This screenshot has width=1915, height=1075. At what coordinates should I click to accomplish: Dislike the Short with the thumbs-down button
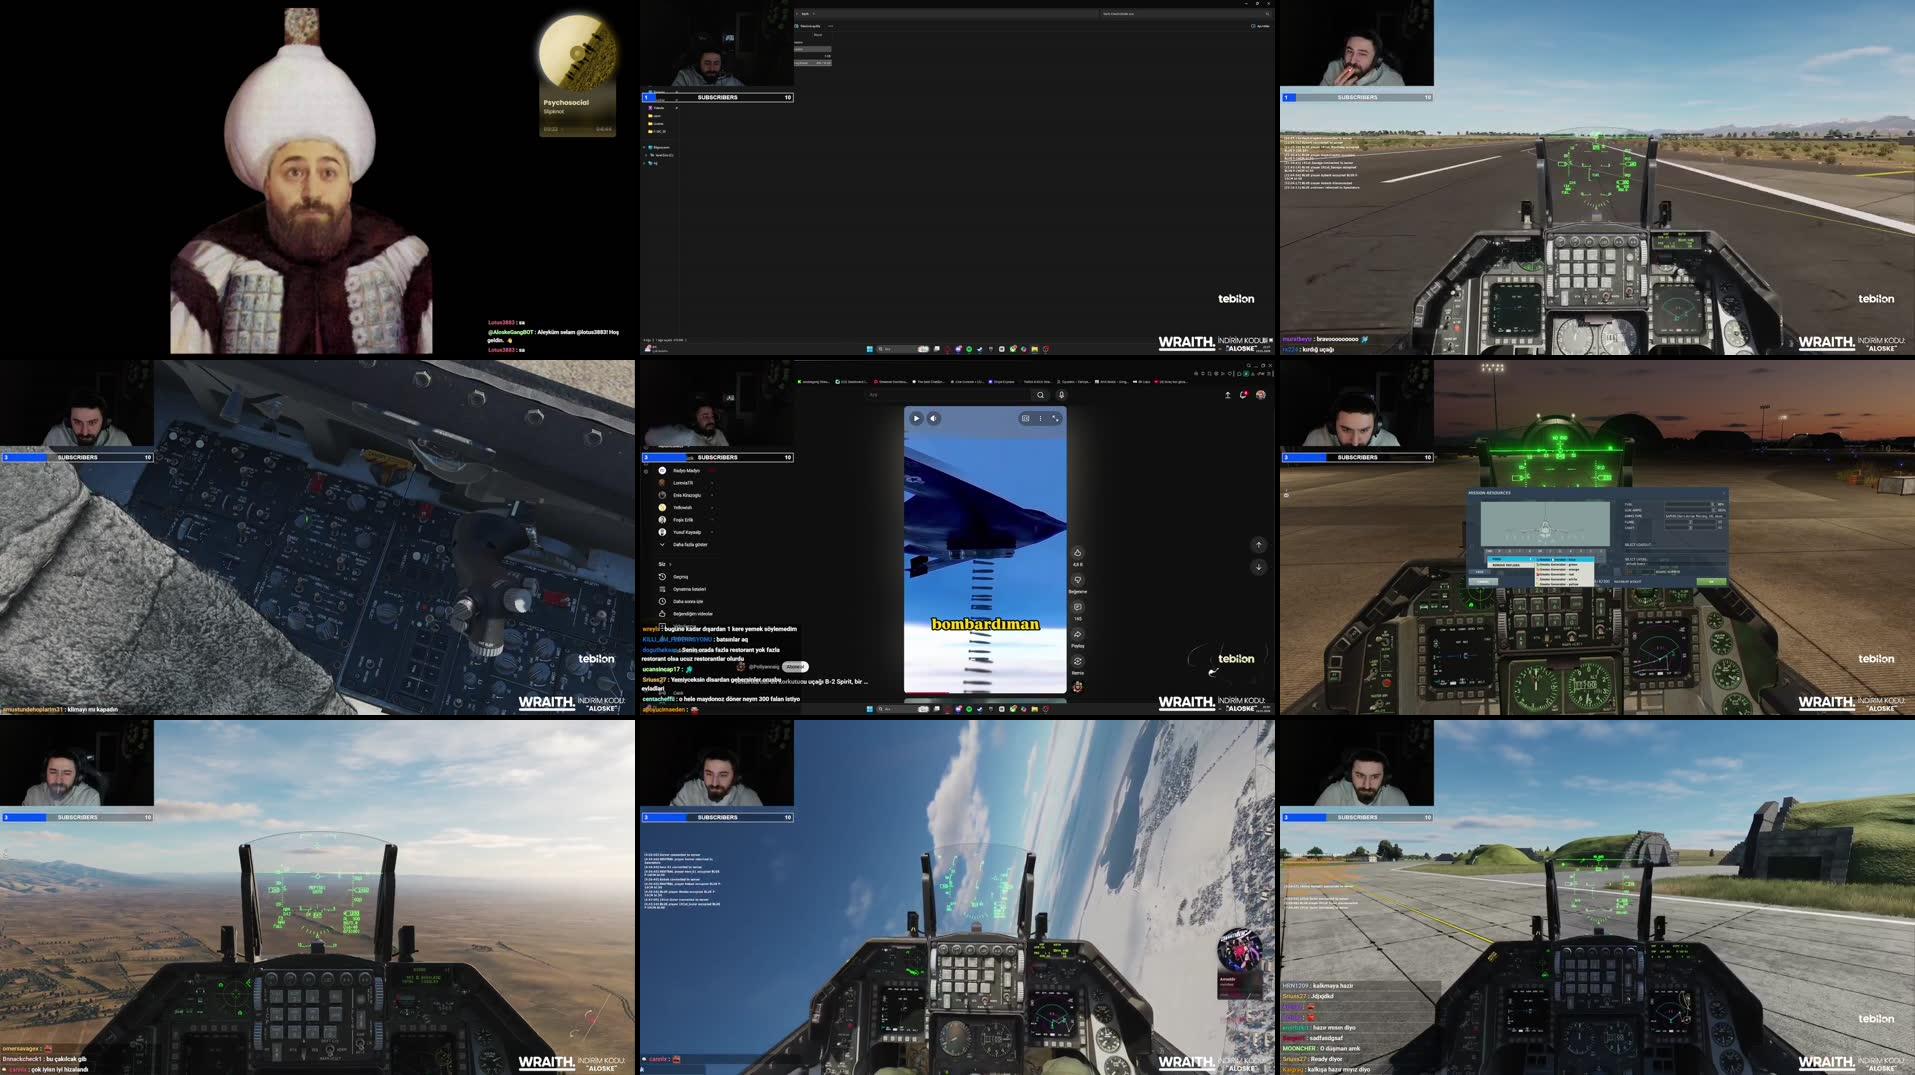pyautogui.click(x=1078, y=580)
